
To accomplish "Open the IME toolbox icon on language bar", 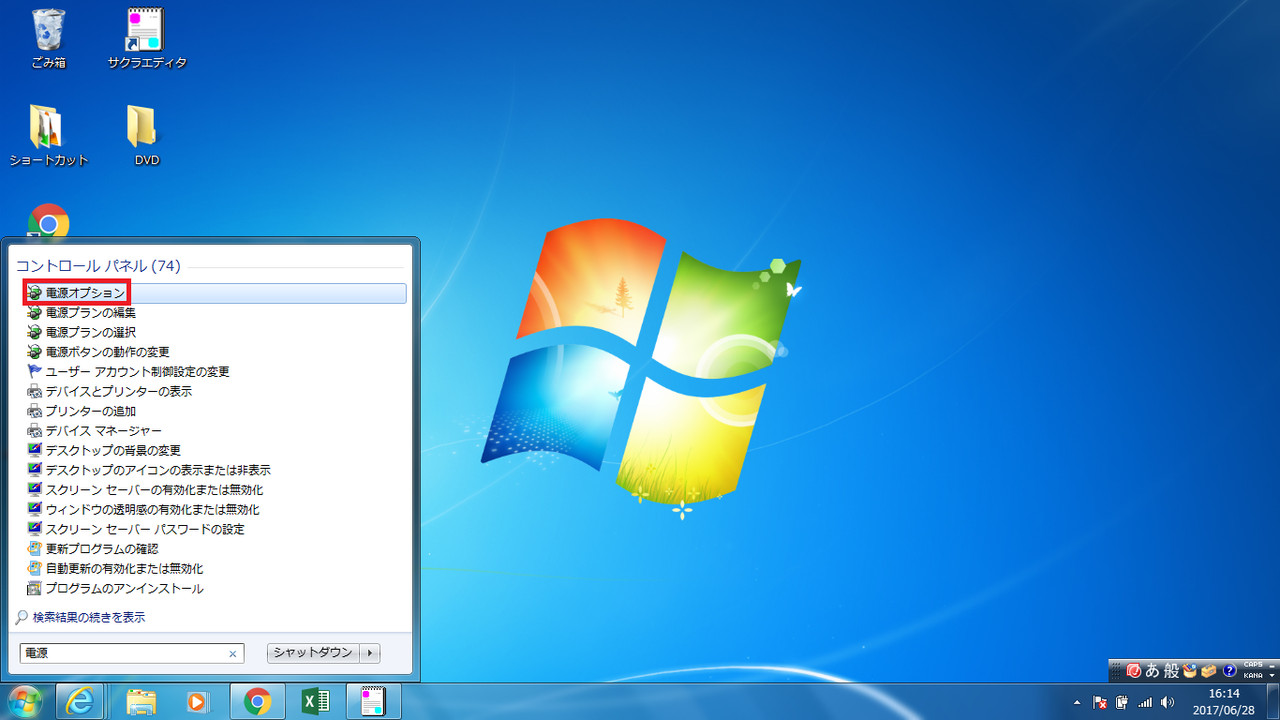I will 1208,671.
